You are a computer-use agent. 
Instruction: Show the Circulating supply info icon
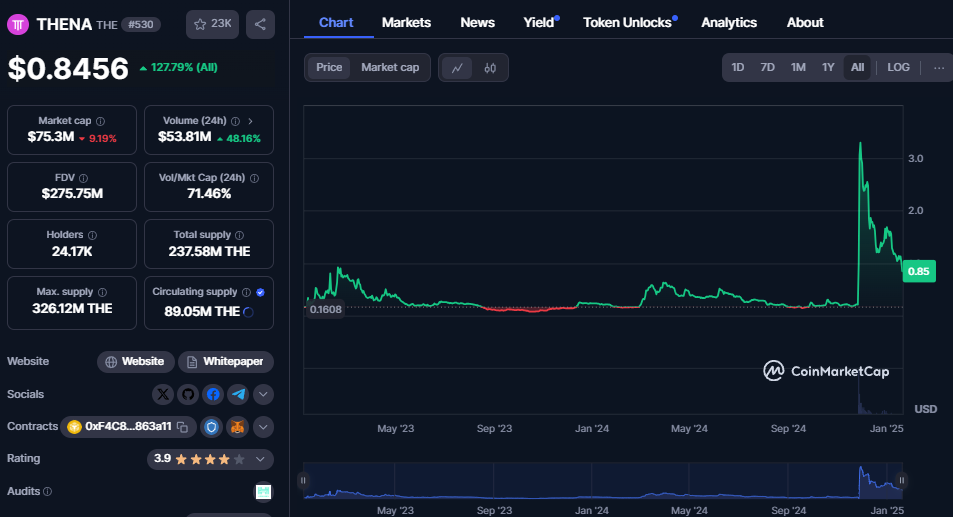246,292
